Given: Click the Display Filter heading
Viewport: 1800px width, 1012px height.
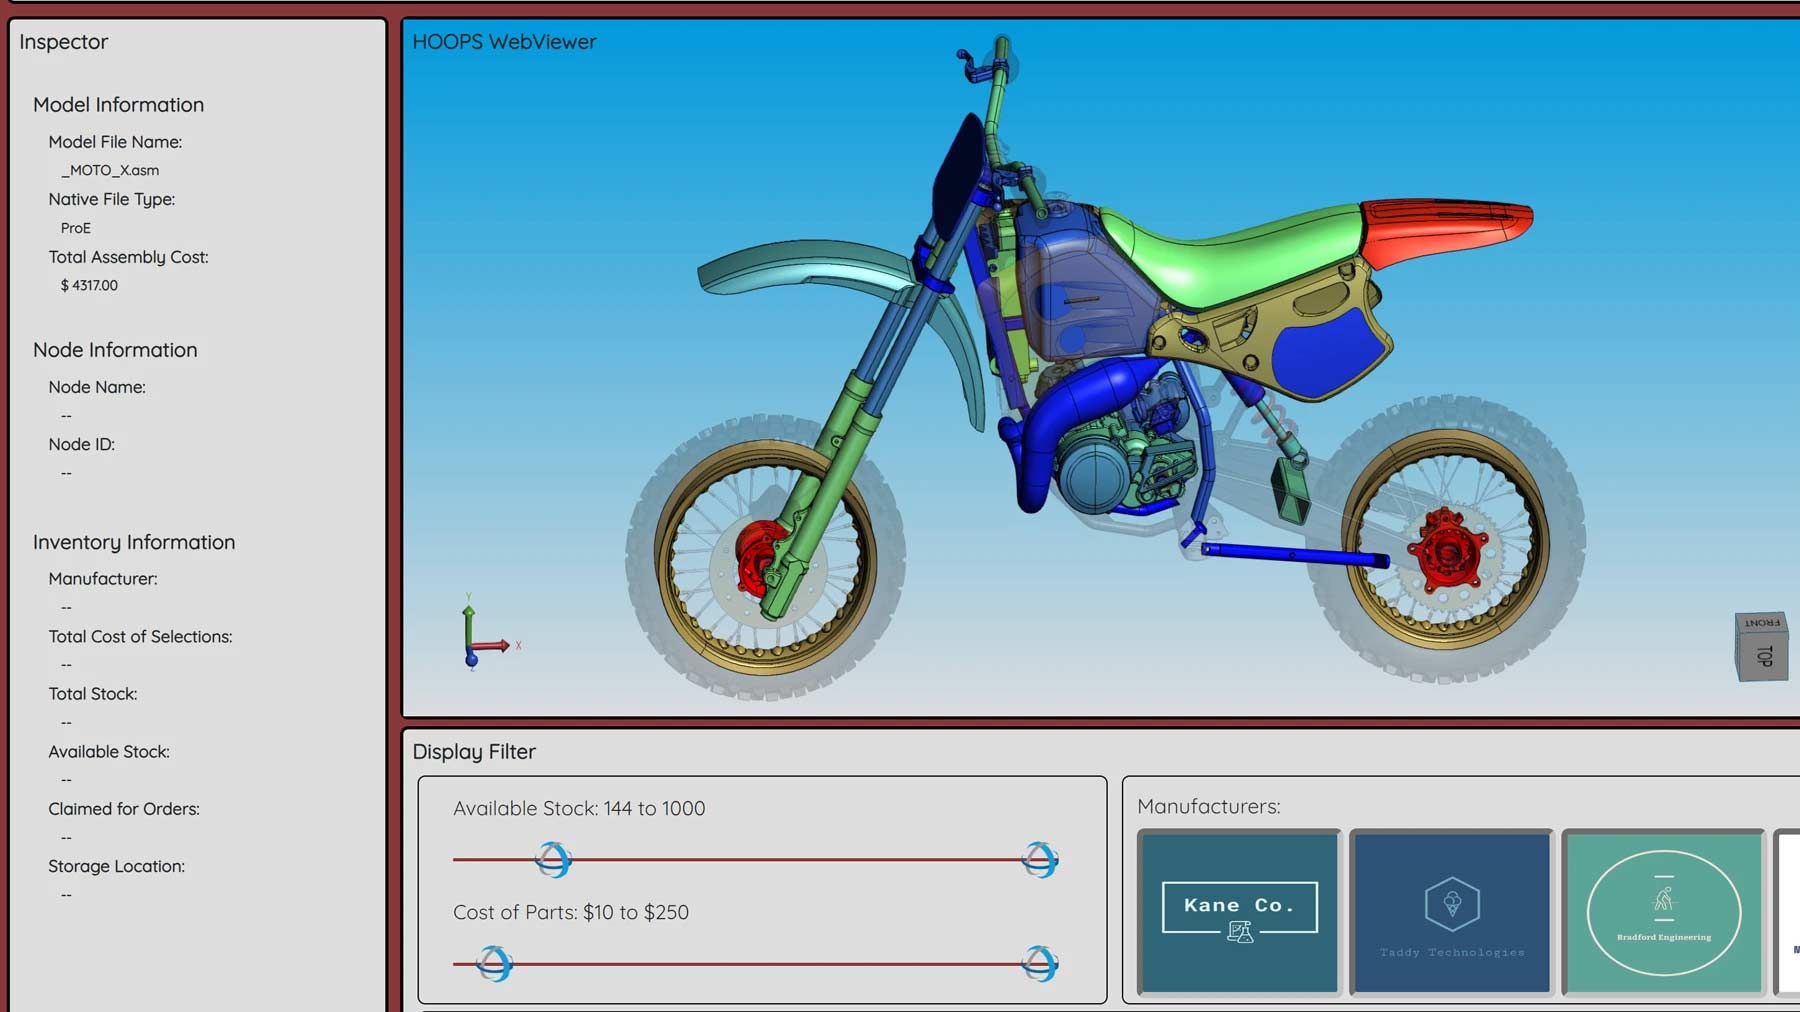Looking at the screenshot, I should coord(476,751).
